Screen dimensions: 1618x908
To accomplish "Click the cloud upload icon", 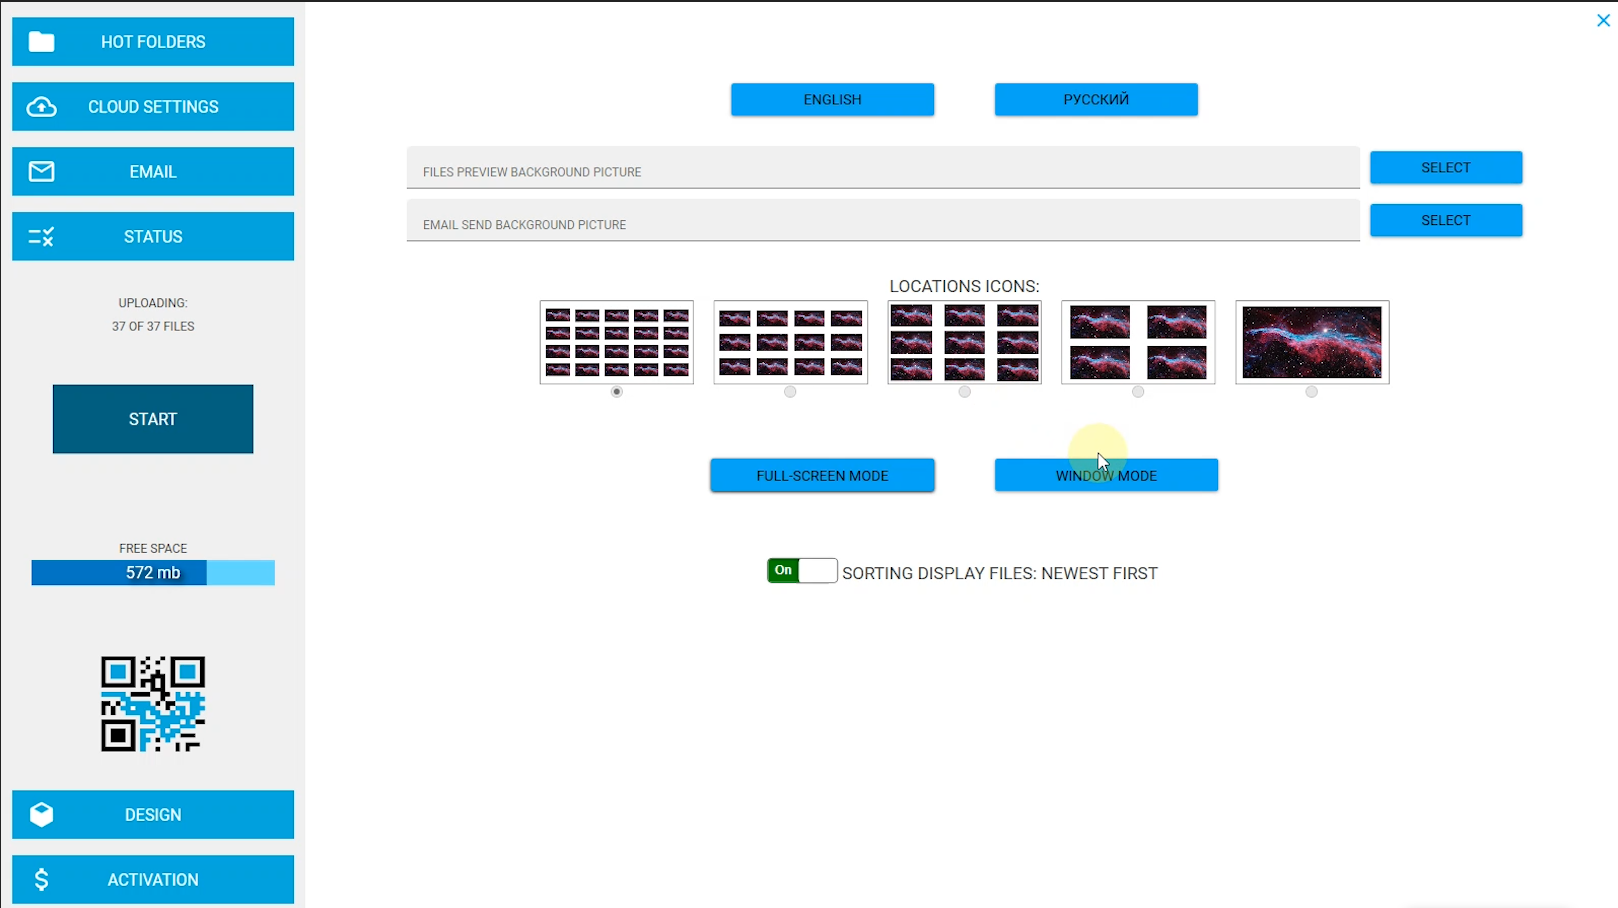I will coord(41,107).
